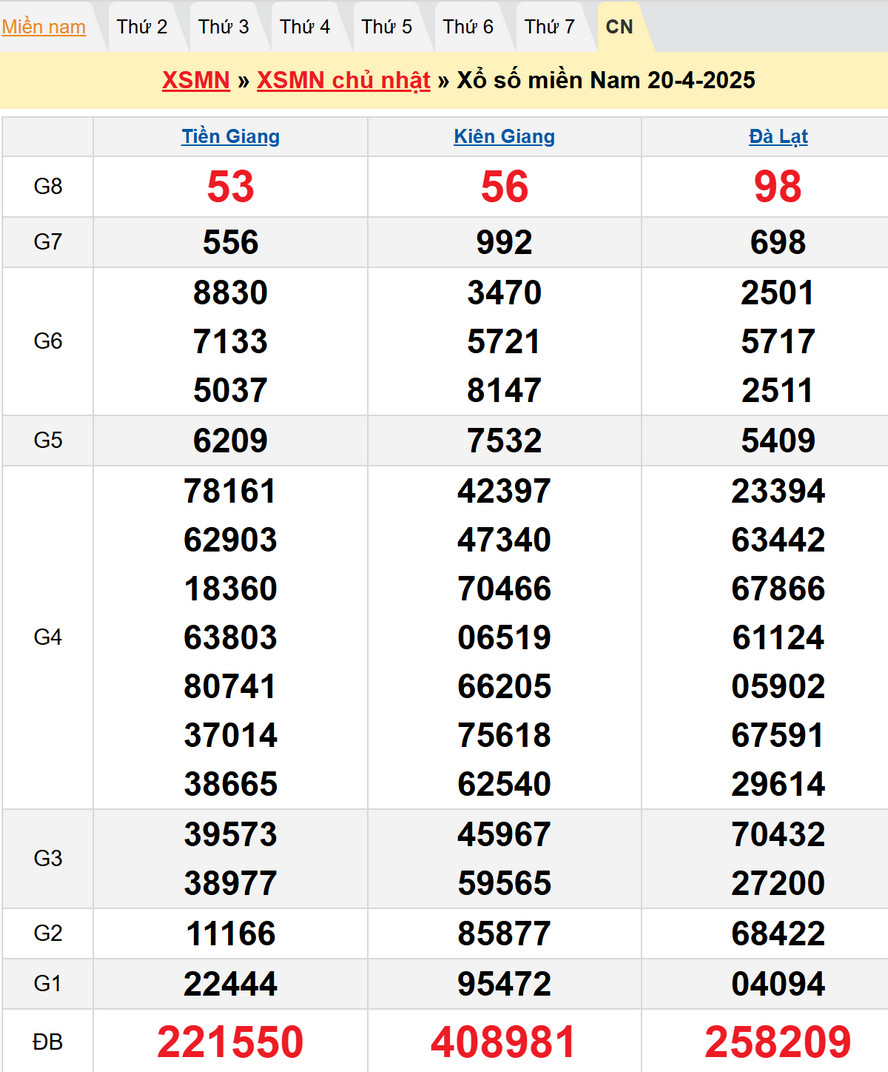Select the G8 row label

[48, 187]
